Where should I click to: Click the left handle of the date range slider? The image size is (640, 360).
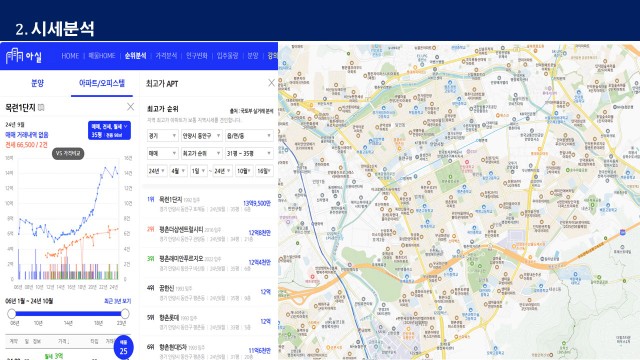click(x=11, y=313)
